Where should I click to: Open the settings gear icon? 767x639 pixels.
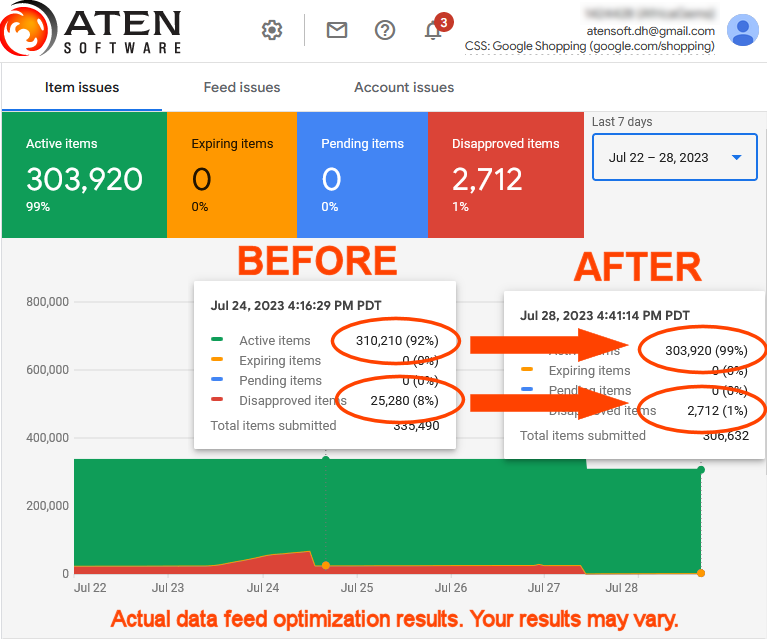click(x=272, y=30)
